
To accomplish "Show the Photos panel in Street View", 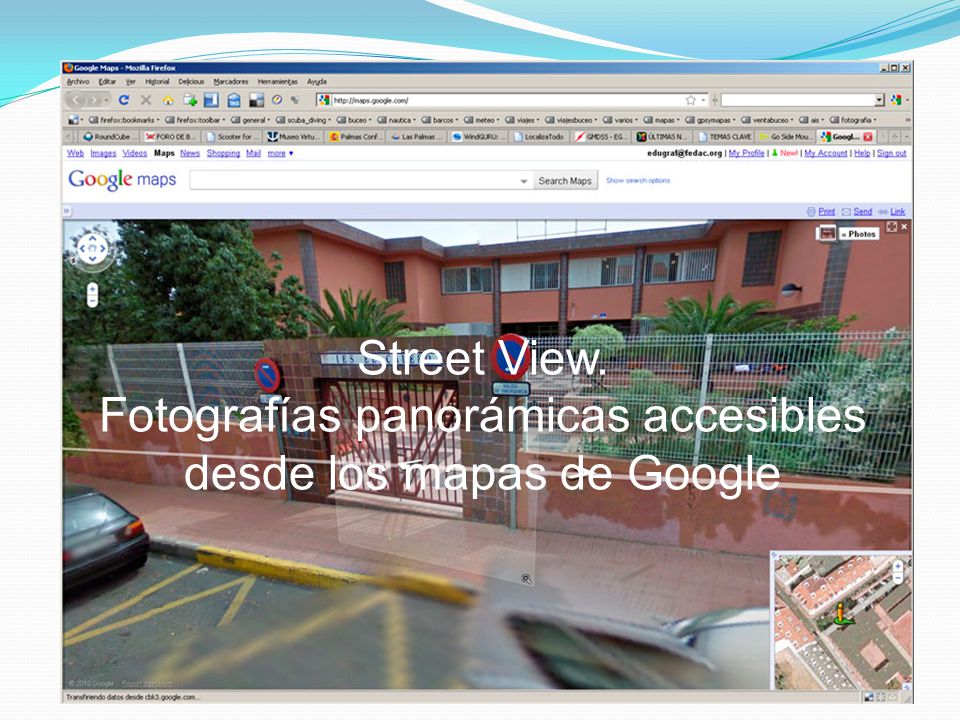I will pyautogui.click(x=858, y=234).
